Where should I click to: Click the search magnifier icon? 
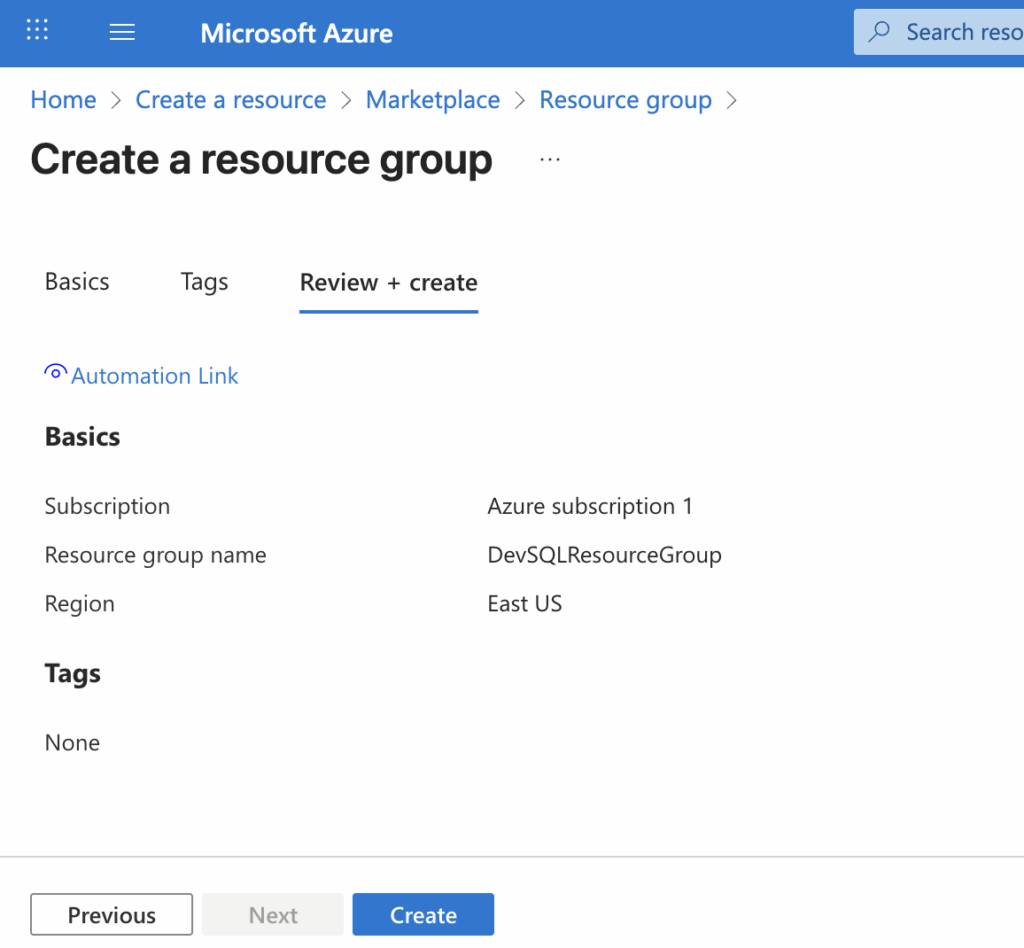click(878, 31)
